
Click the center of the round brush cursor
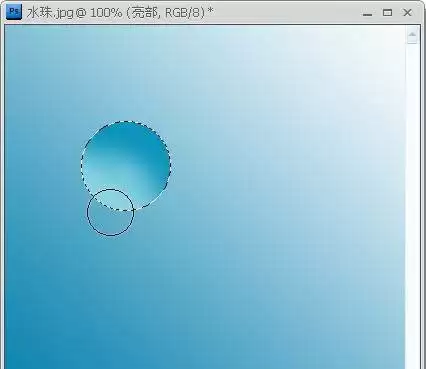coord(110,212)
